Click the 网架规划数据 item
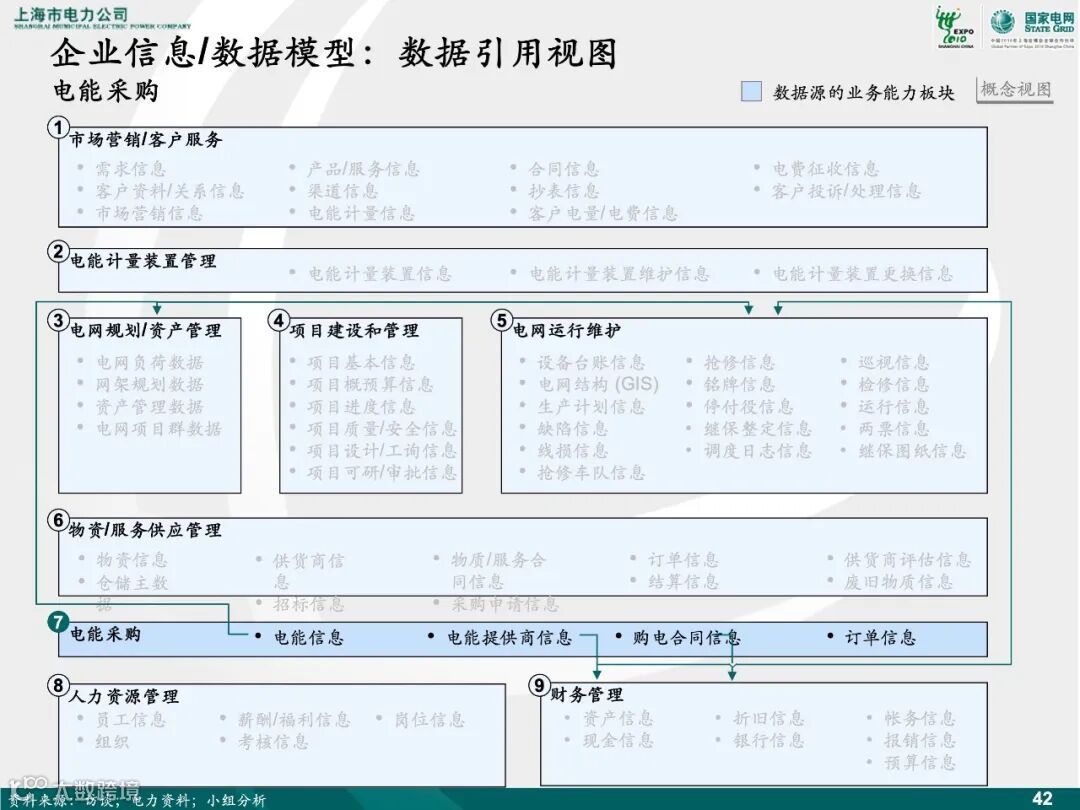1080x810 pixels. coord(149,384)
